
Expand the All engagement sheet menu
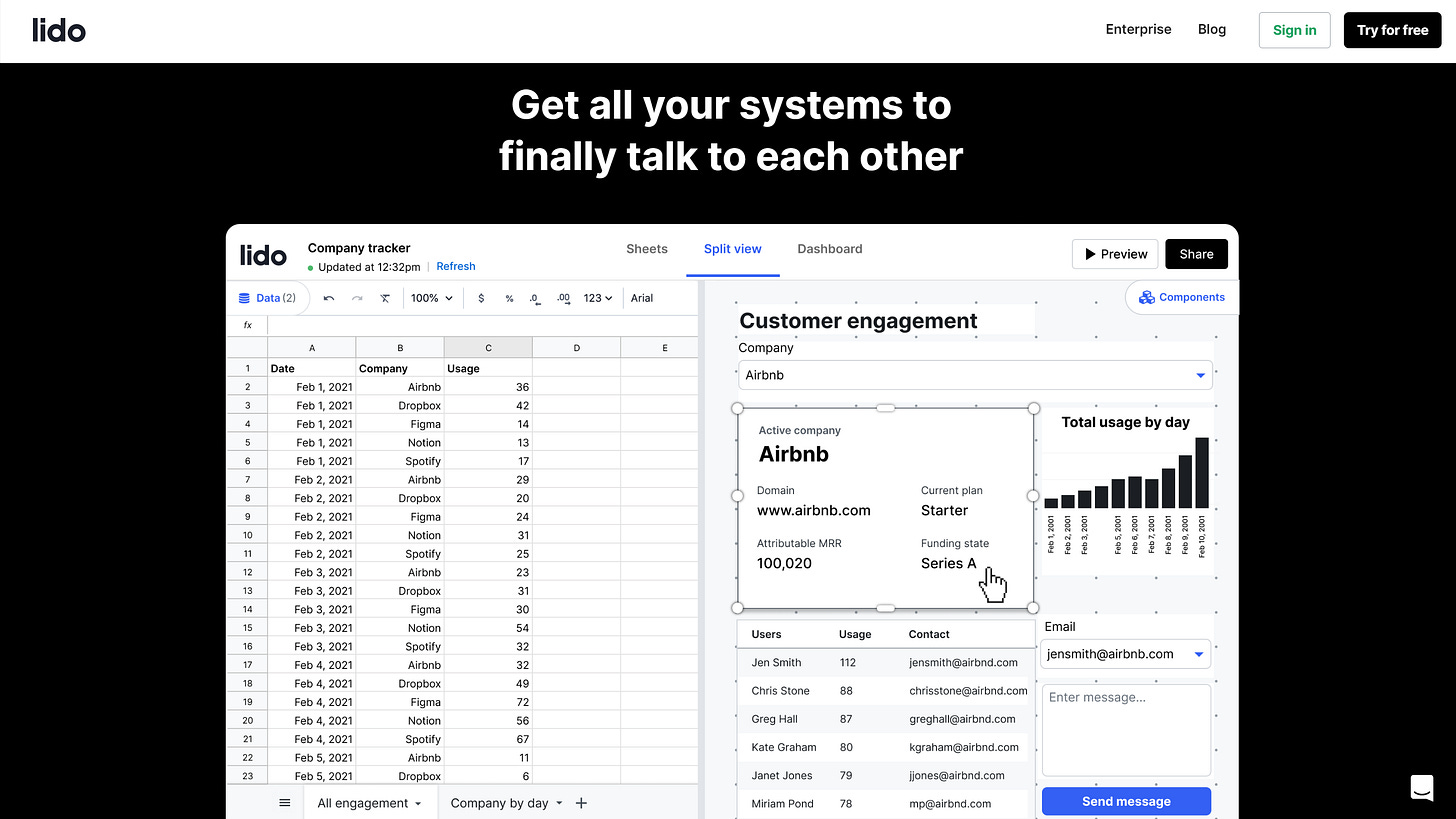click(418, 803)
